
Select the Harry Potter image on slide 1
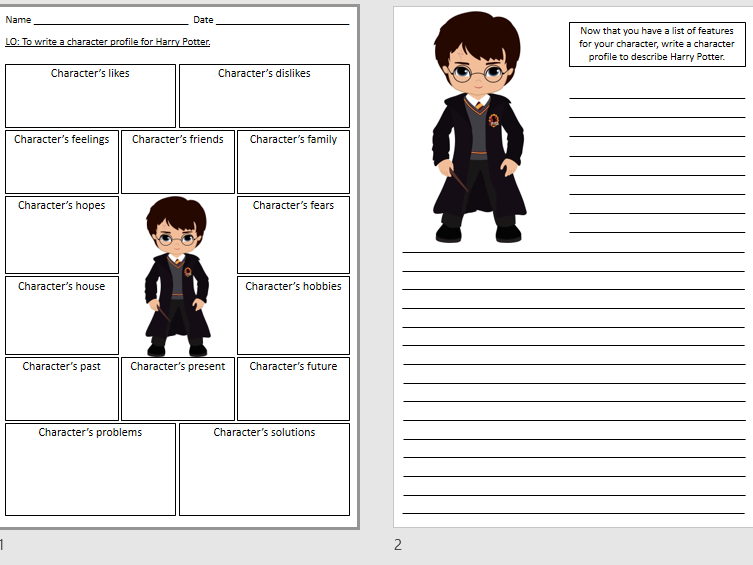pyautogui.click(x=177, y=276)
